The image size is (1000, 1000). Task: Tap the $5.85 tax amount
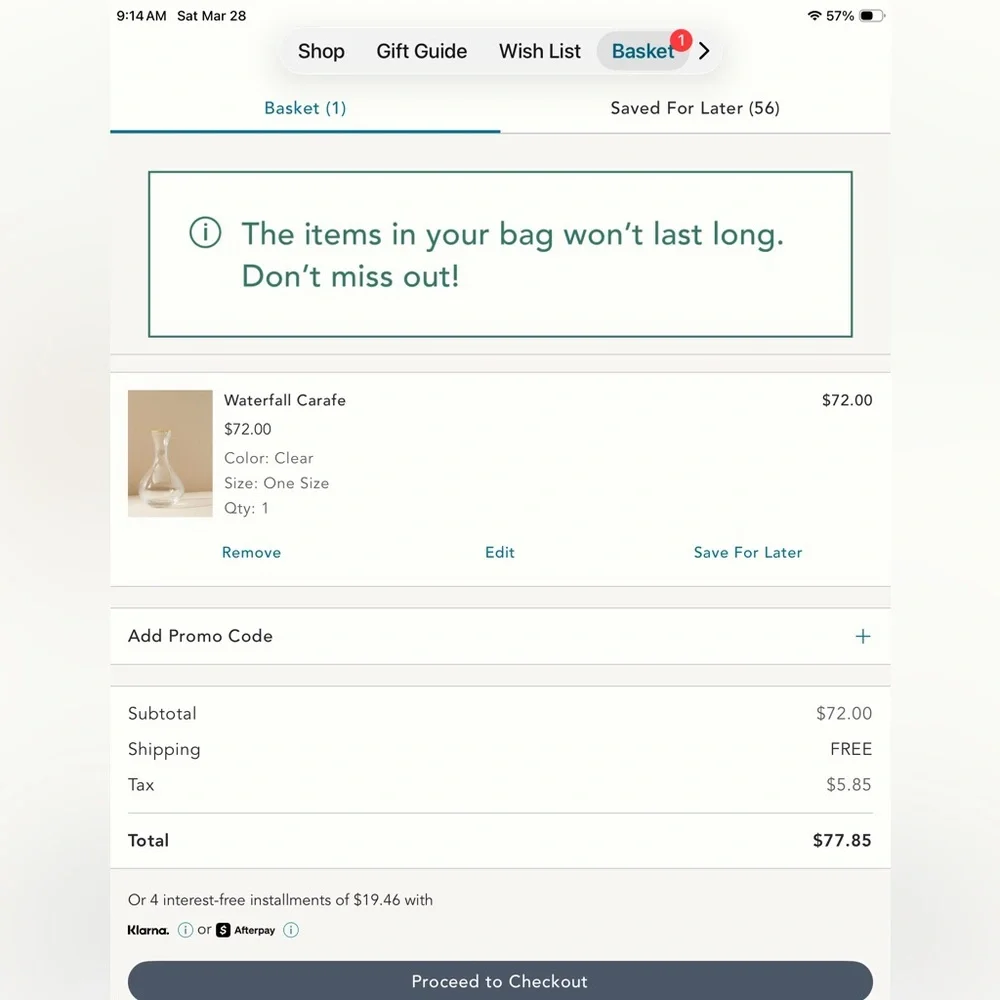pos(848,784)
